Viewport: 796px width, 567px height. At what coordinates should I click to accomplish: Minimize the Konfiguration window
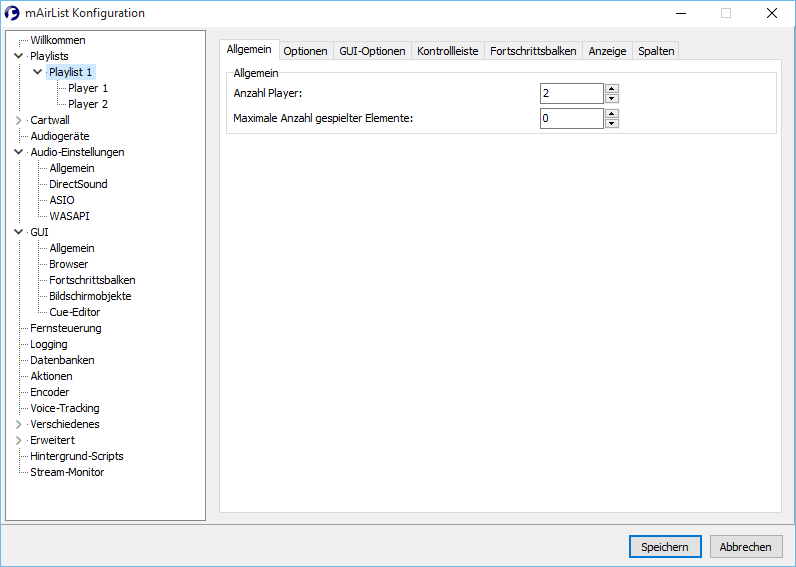pos(681,13)
